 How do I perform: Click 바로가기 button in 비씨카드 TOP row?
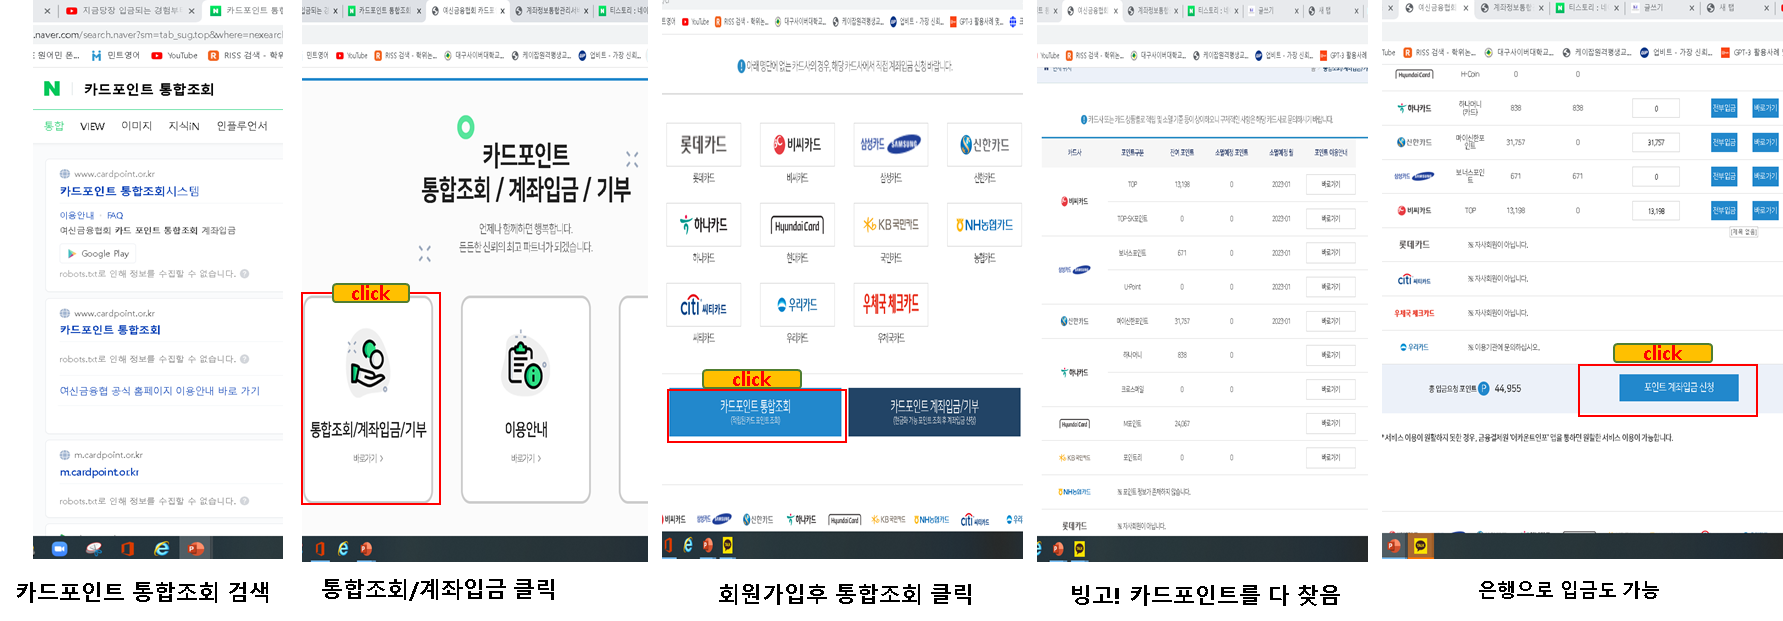pyautogui.click(x=1330, y=184)
